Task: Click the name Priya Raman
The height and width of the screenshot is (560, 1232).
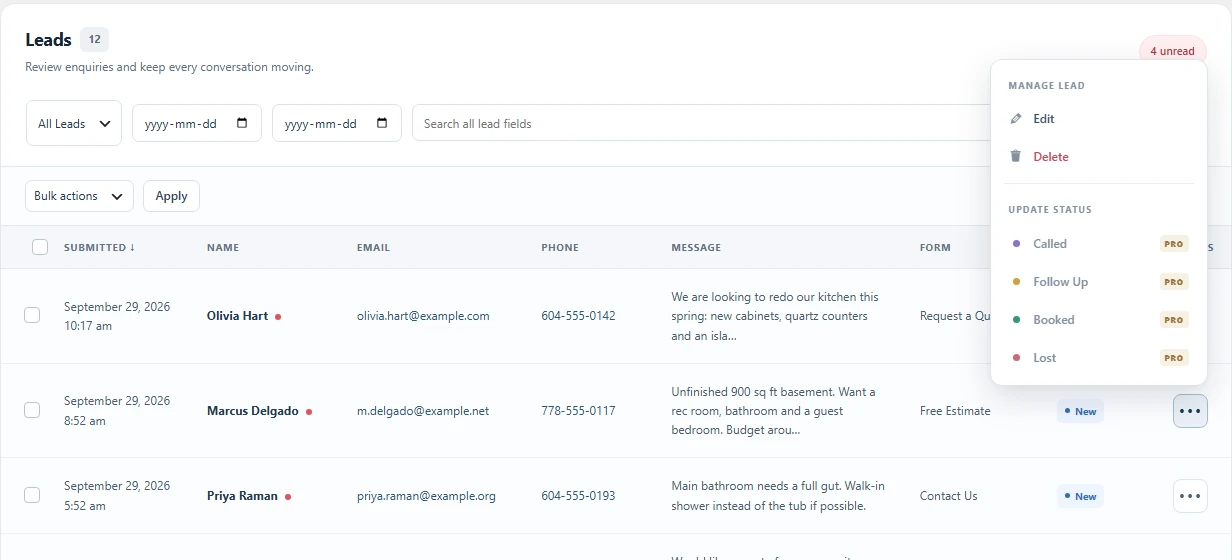Action: coord(242,496)
